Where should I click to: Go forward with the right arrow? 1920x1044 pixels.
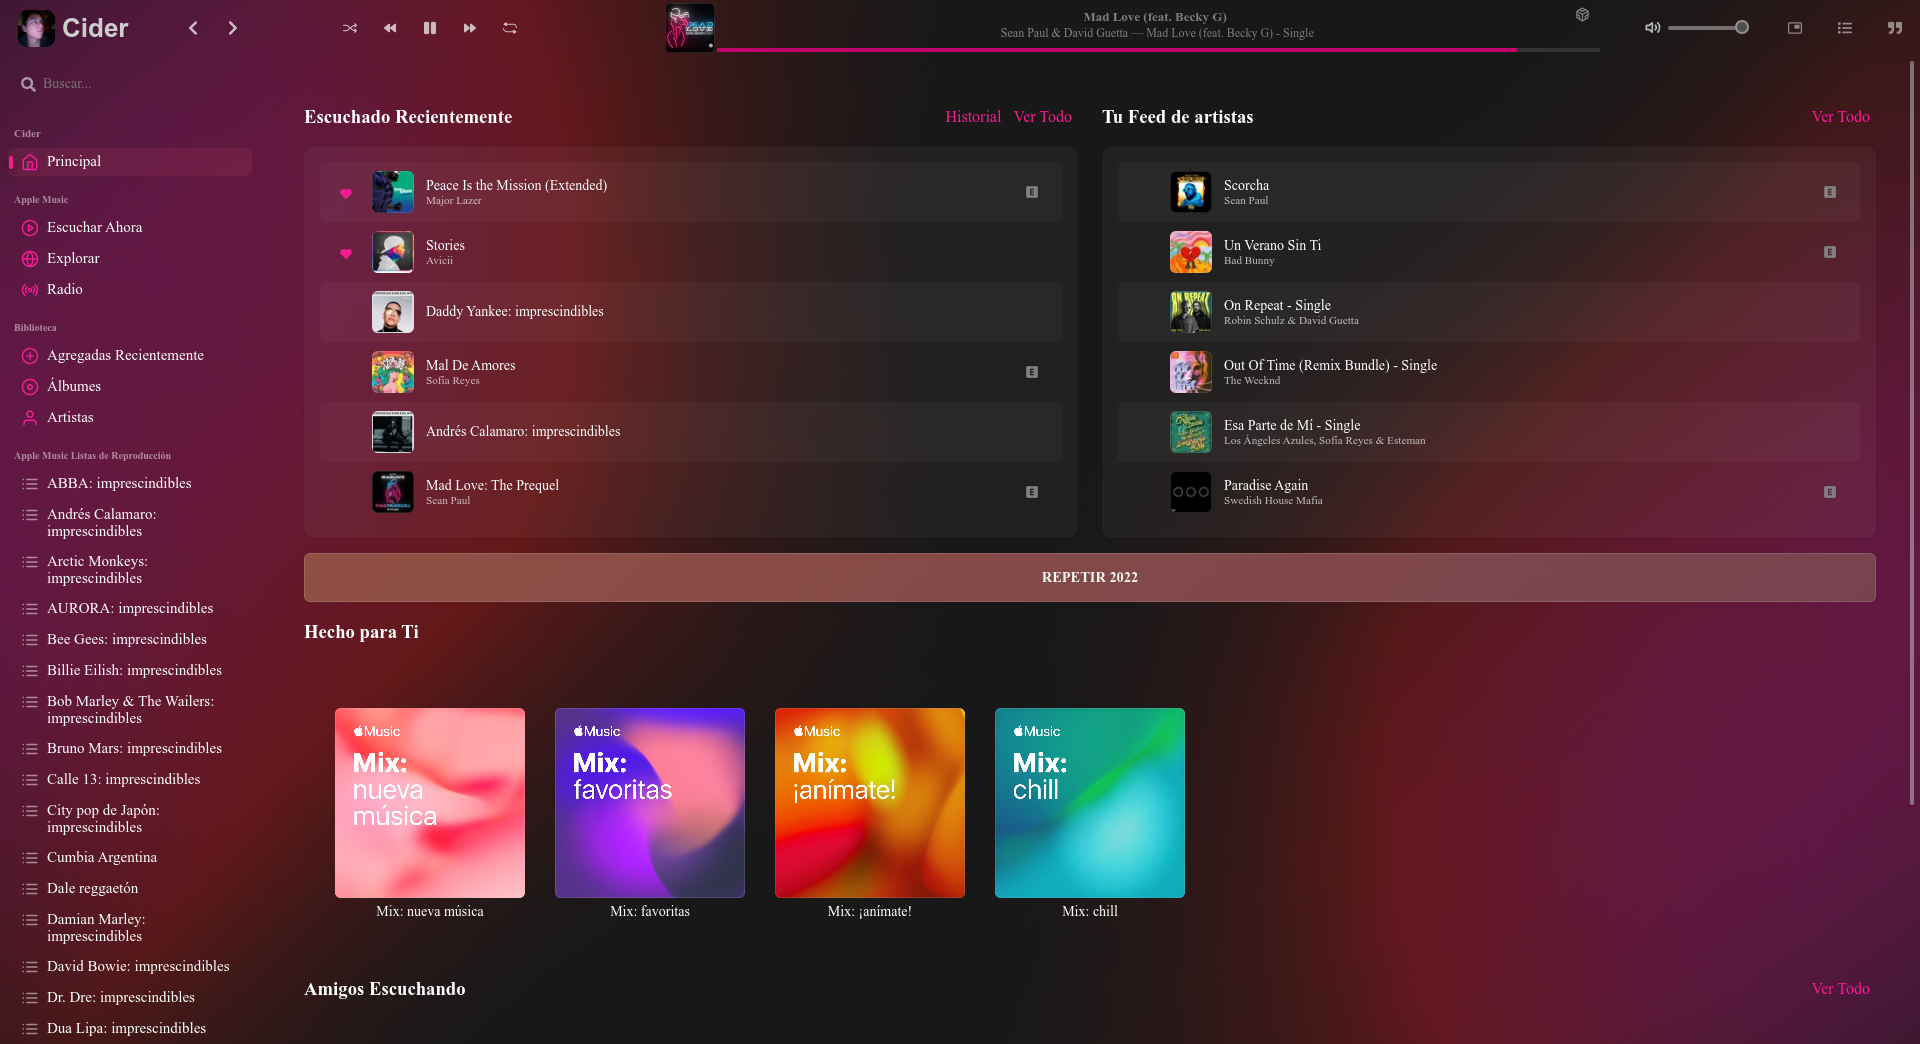click(x=233, y=28)
